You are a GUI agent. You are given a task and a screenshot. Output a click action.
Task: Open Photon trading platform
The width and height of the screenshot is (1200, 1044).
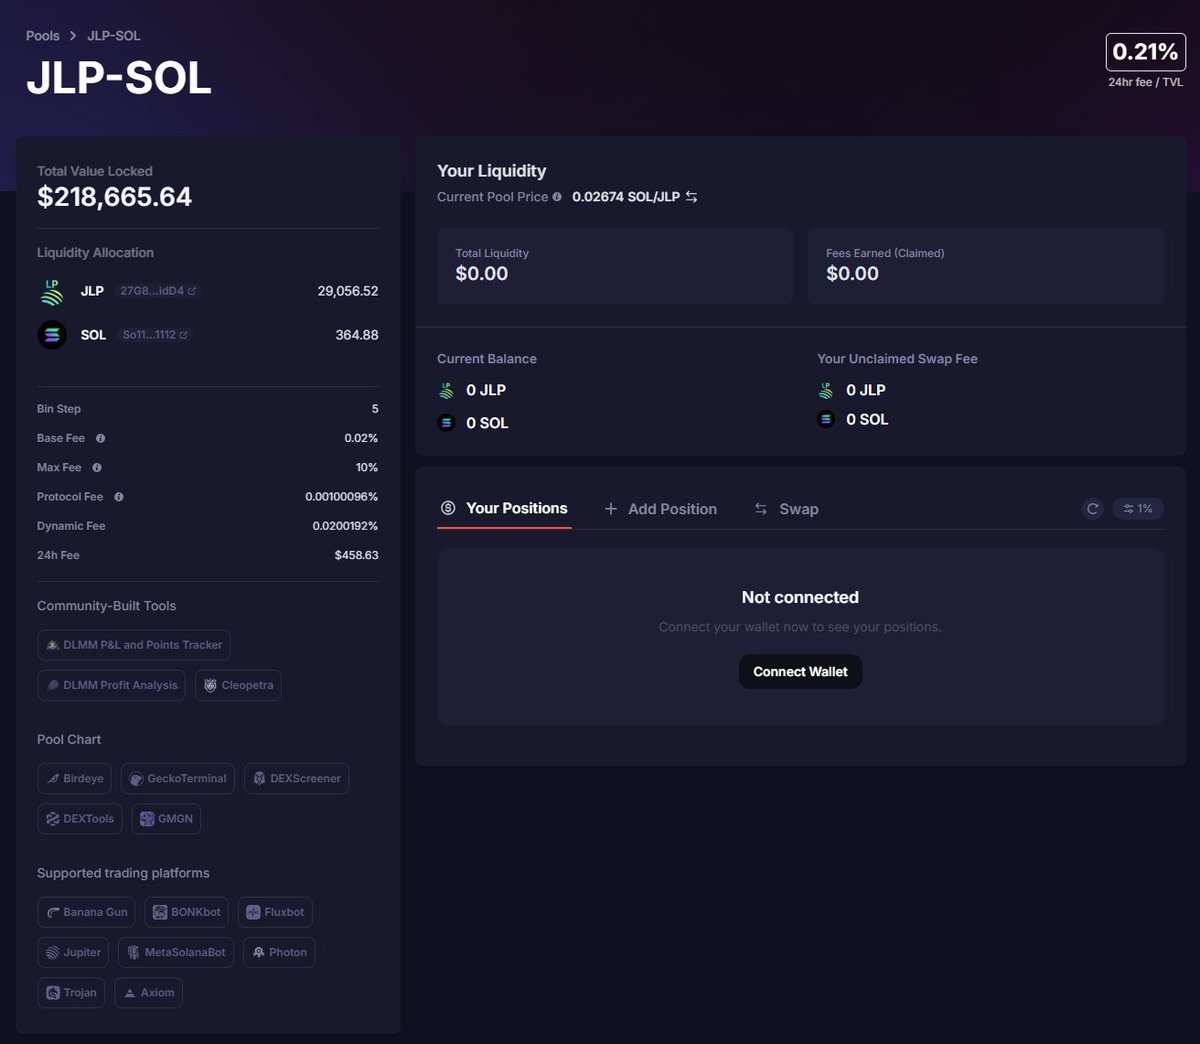tap(279, 952)
